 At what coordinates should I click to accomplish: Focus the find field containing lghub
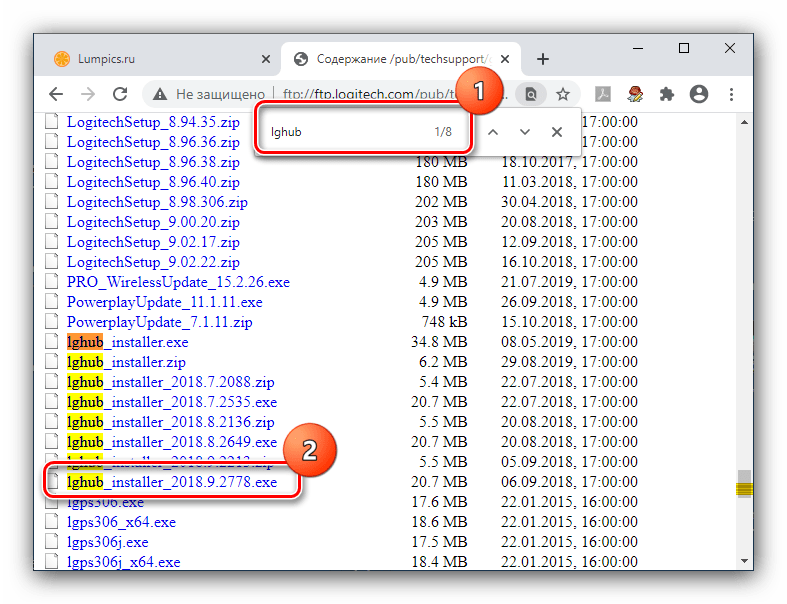(361, 132)
